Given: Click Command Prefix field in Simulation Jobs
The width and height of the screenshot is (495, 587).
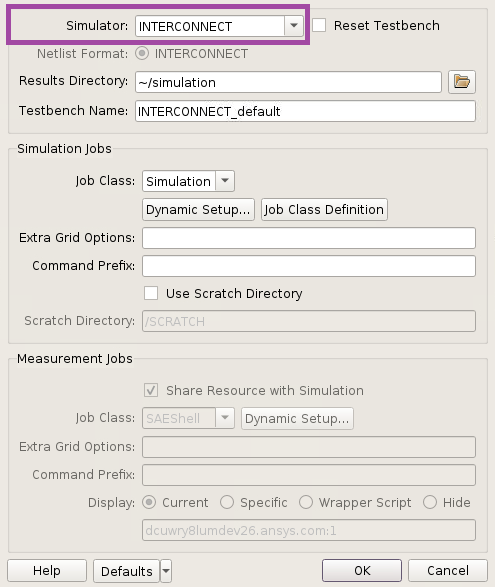Looking at the screenshot, I should [309, 266].
